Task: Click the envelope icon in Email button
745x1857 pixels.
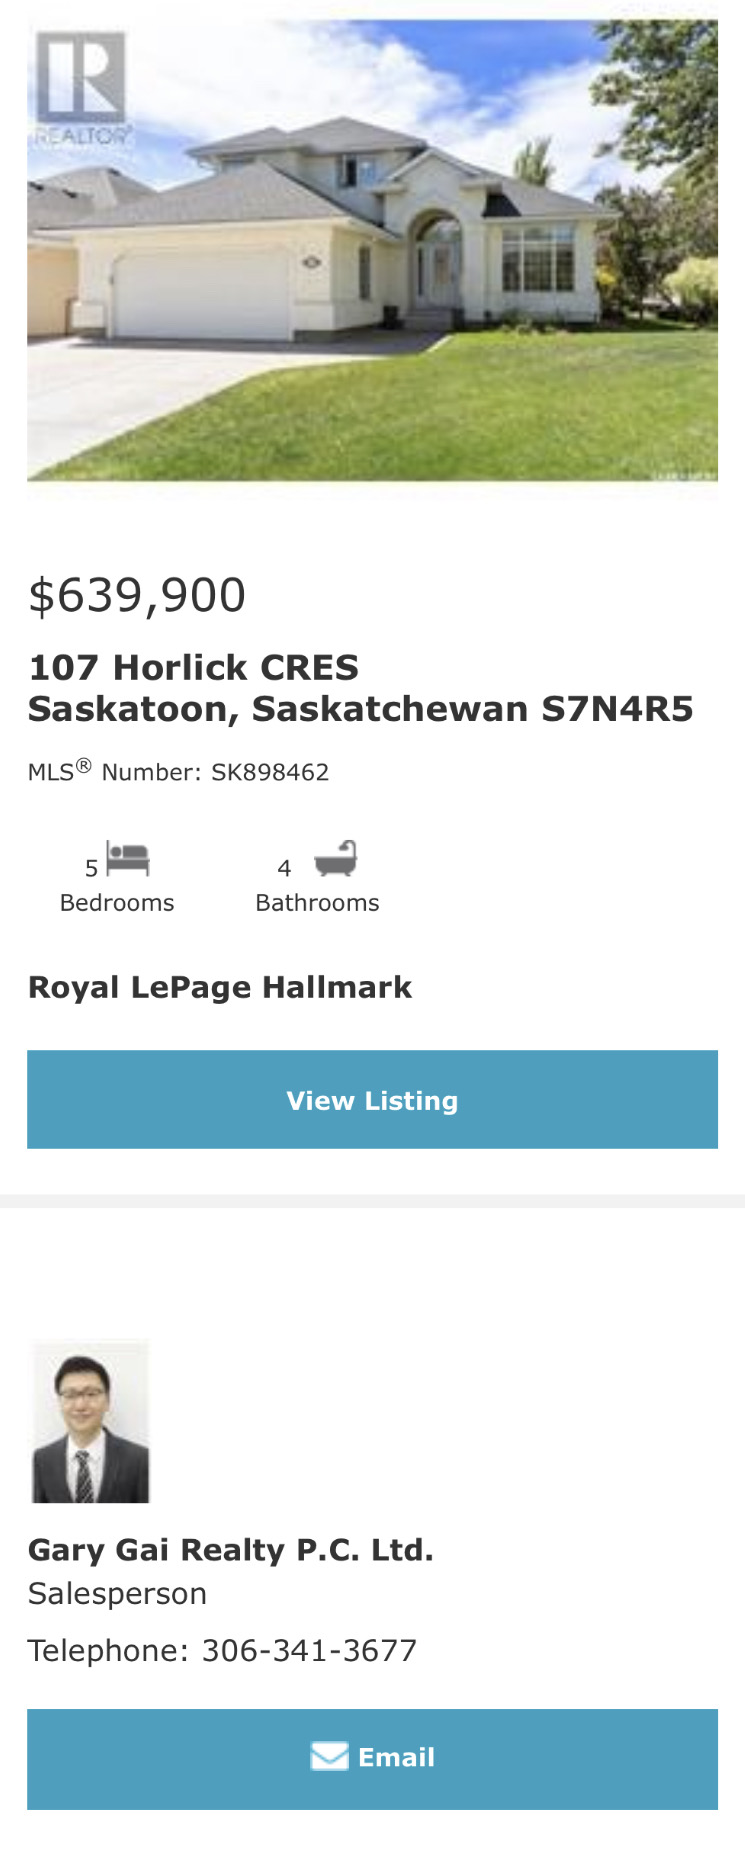Action: coord(329,1757)
